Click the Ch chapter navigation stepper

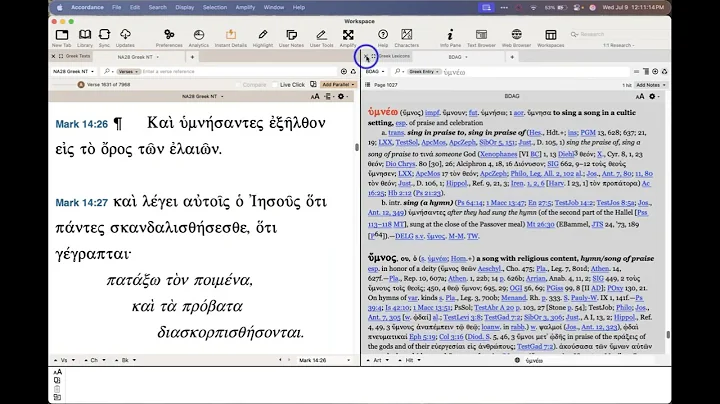click(95, 360)
